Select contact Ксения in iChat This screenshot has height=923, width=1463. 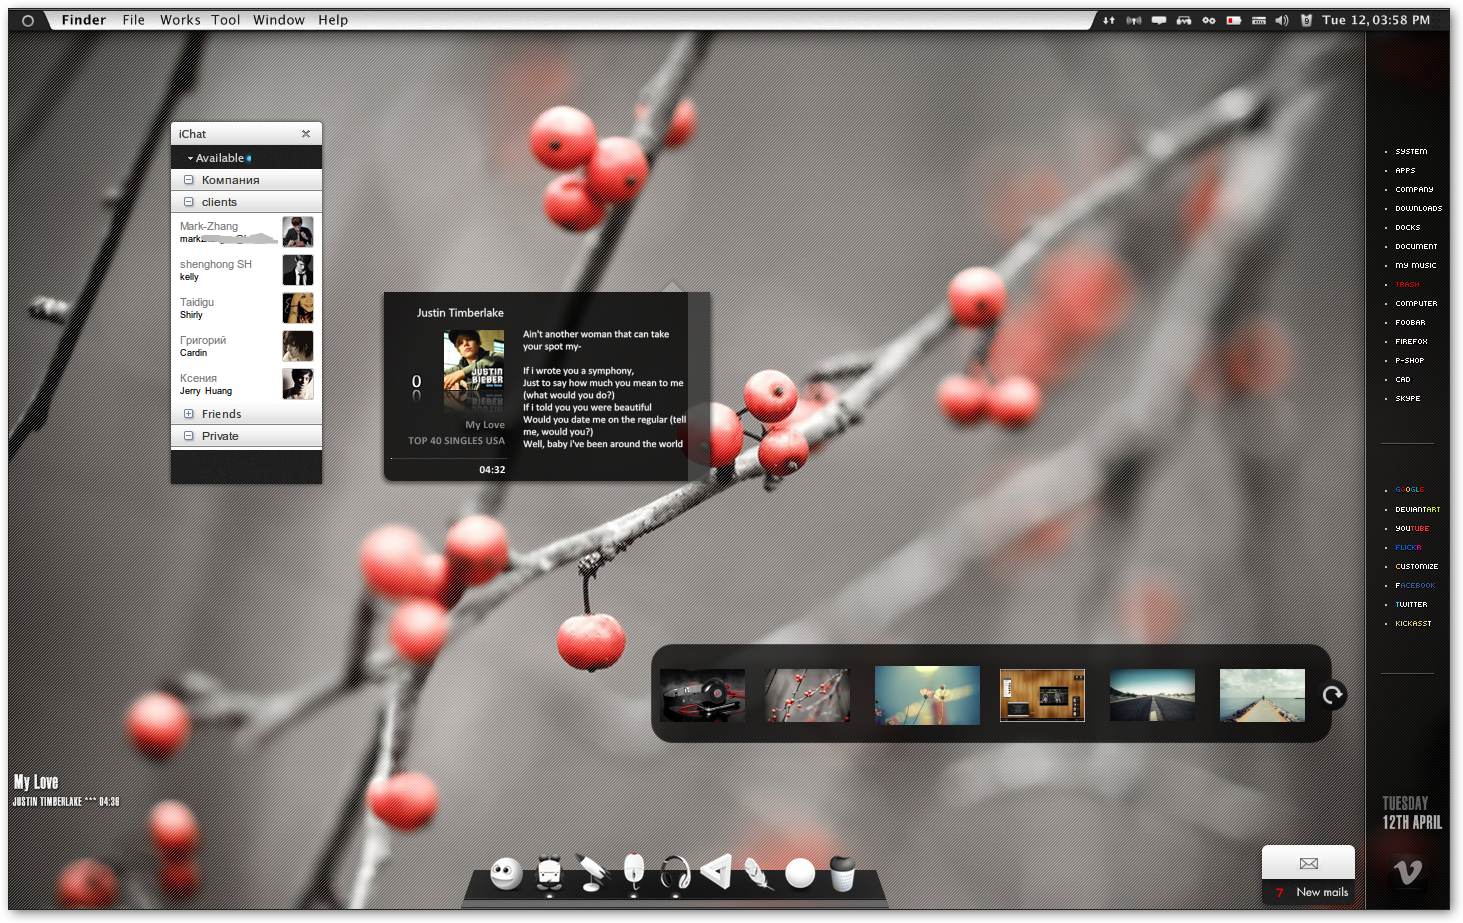coord(246,384)
